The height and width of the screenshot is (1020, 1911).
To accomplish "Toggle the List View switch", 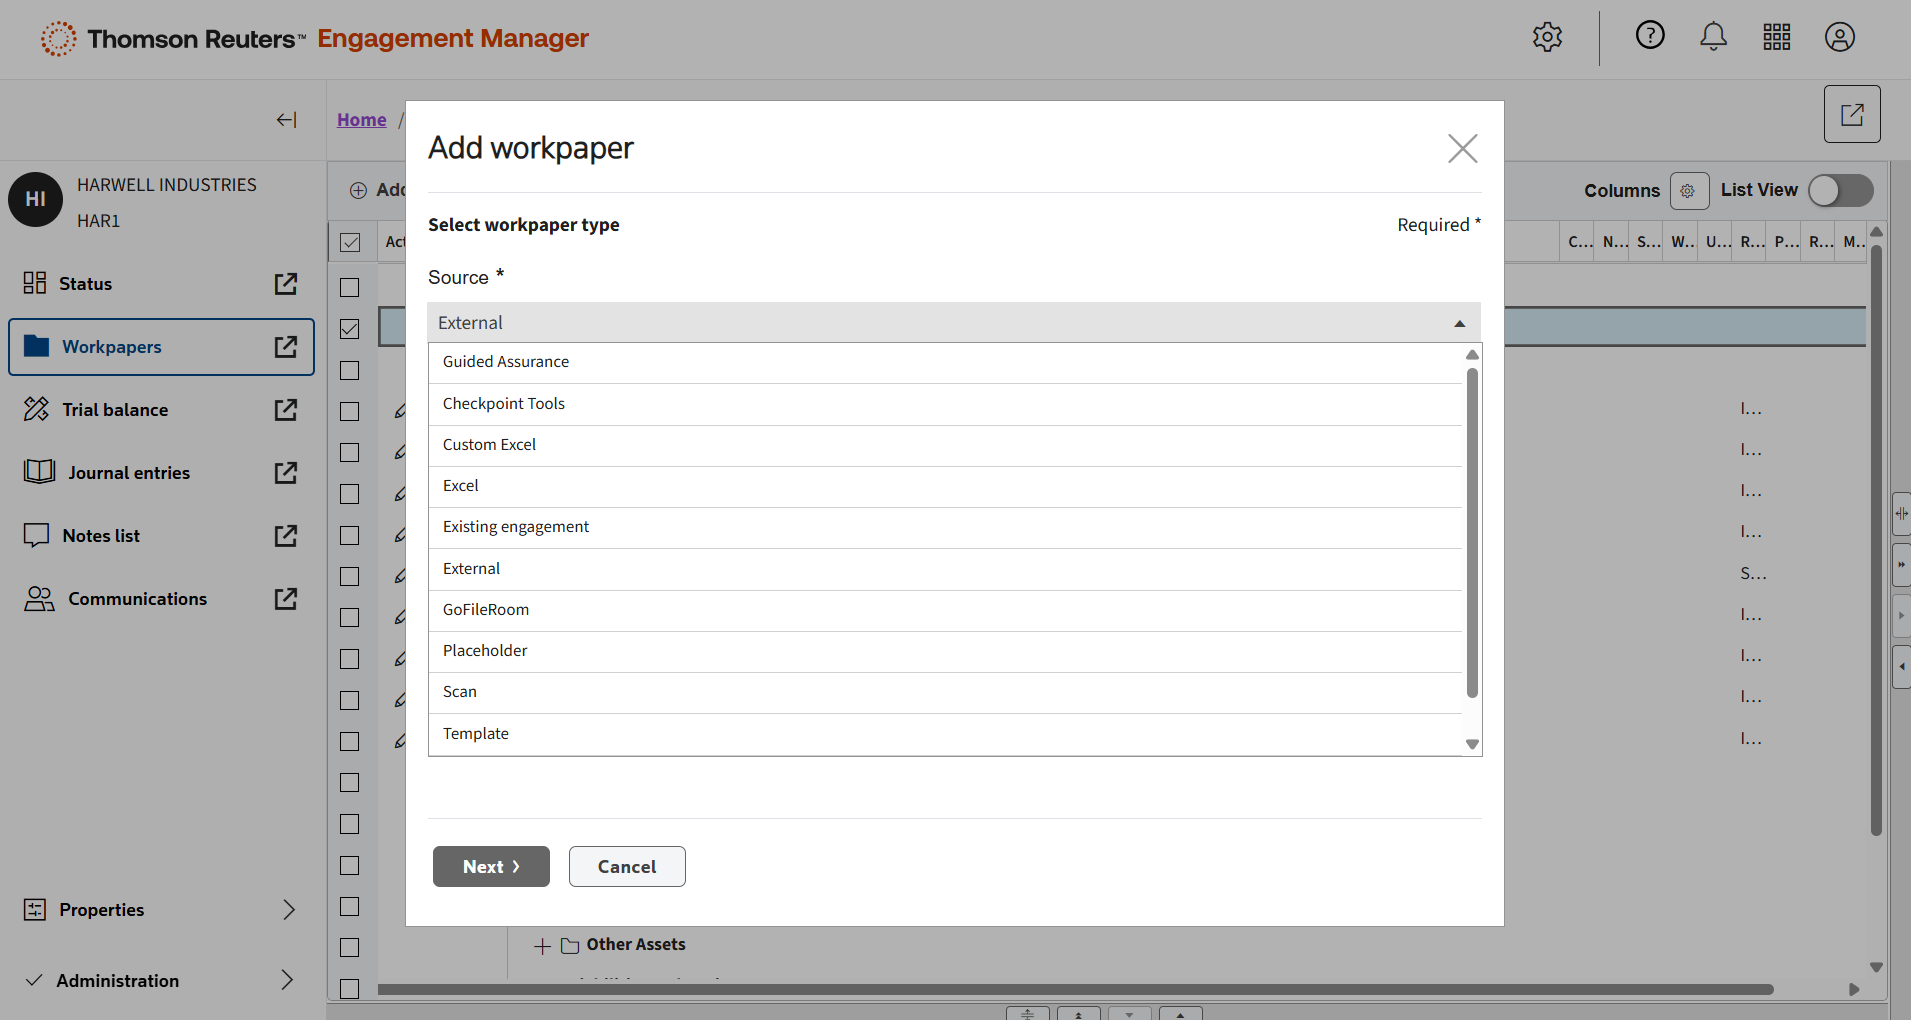I will click(1840, 191).
